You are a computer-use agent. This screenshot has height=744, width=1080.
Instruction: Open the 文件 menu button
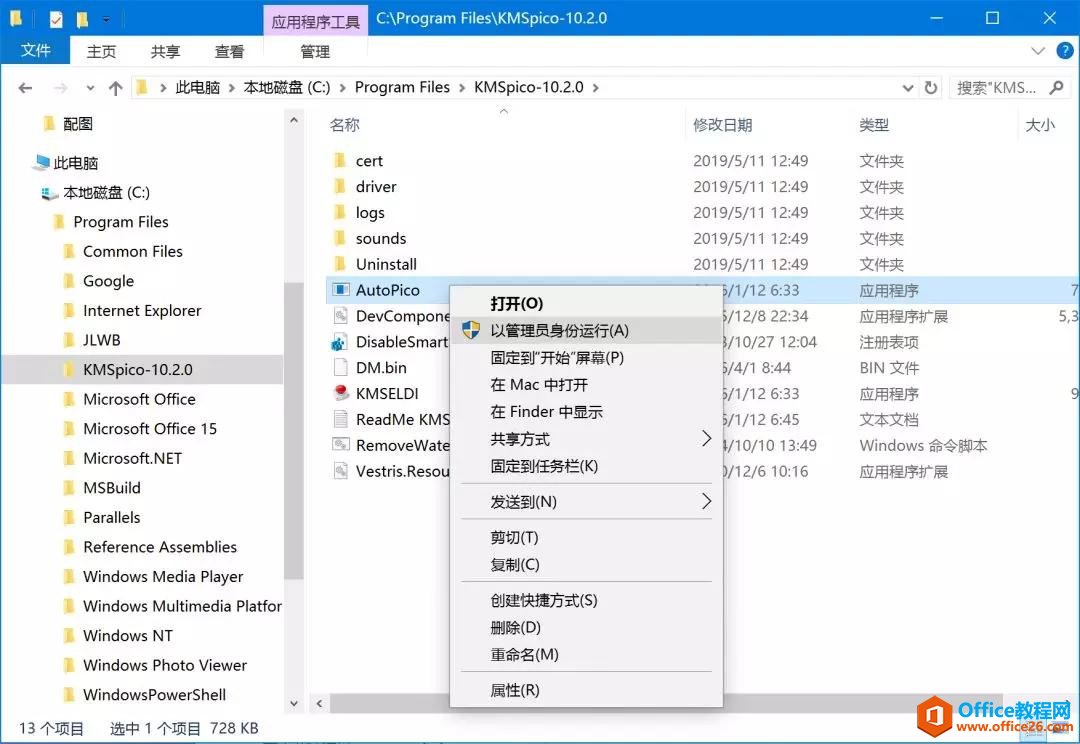[36, 51]
